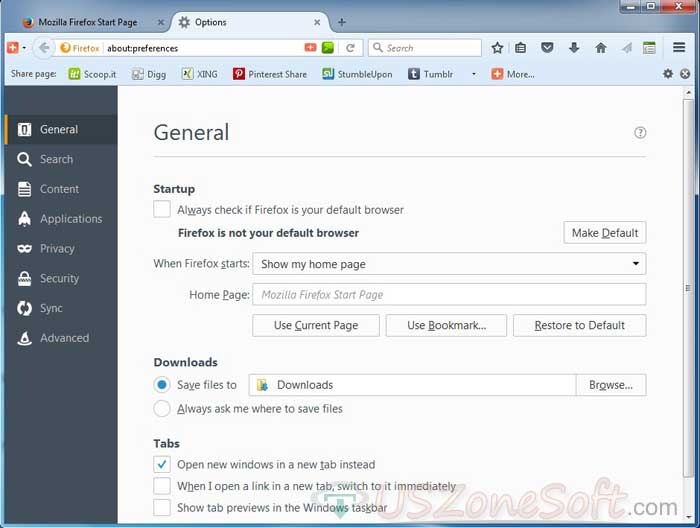
Task: Click the back arrow button
Action: tap(44, 48)
